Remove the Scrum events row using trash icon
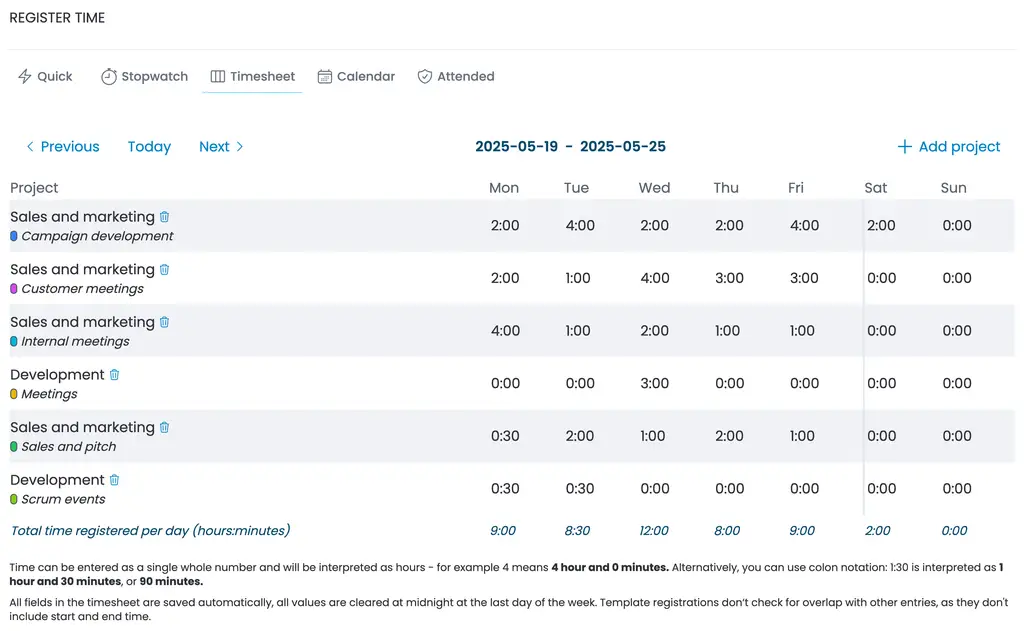1024x631 pixels. 115,480
